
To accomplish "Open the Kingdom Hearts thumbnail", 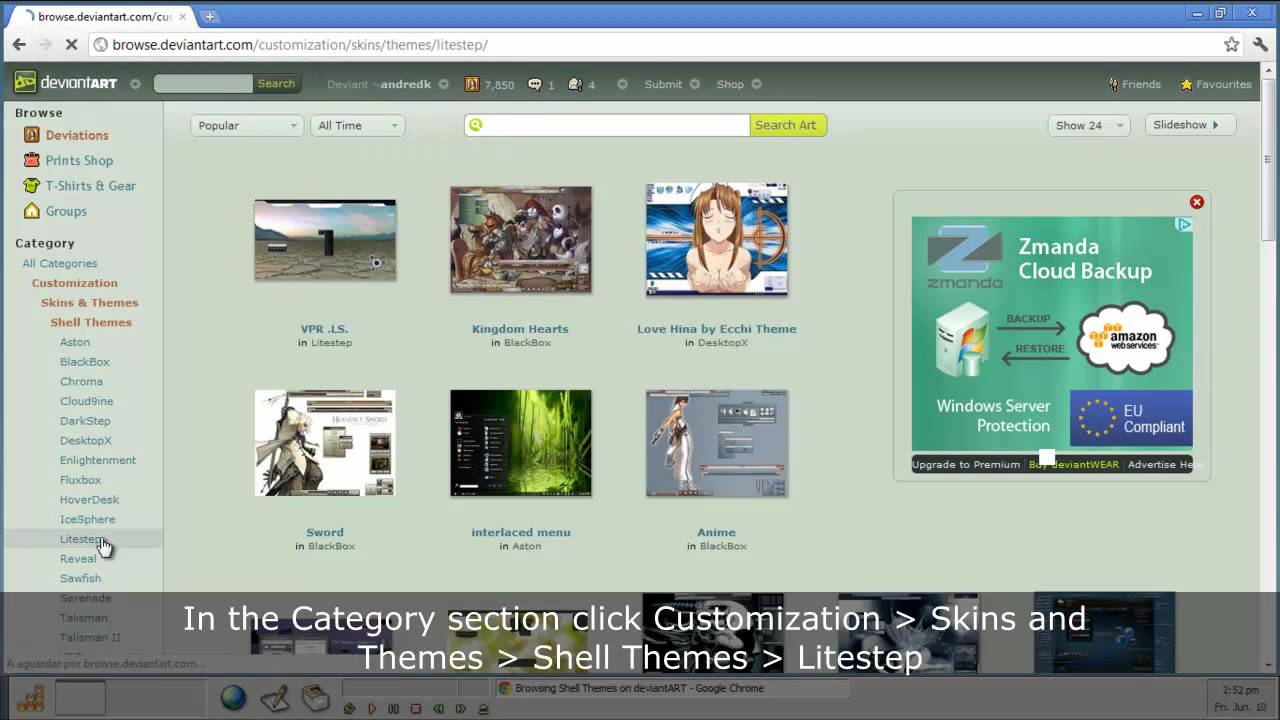I will click(521, 240).
